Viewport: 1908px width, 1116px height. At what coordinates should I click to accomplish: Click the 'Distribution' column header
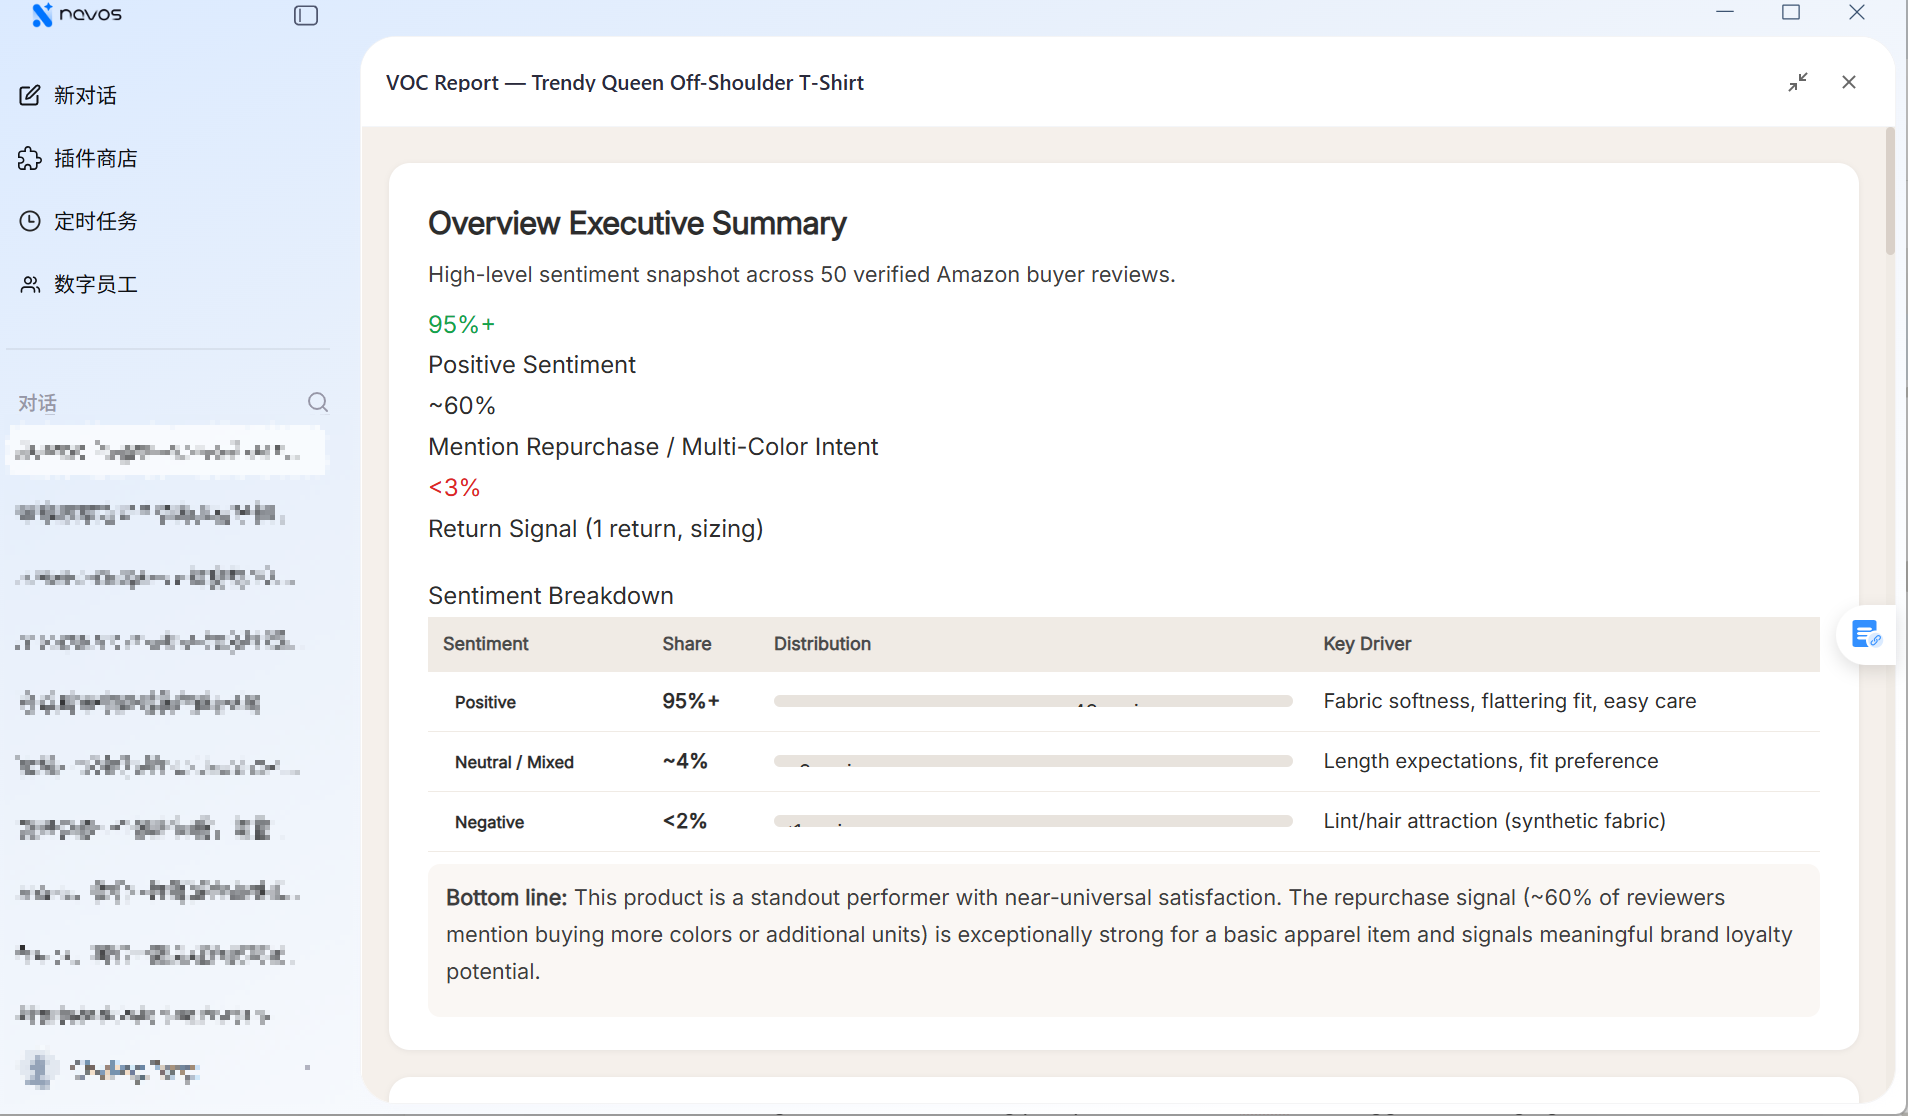822,644
